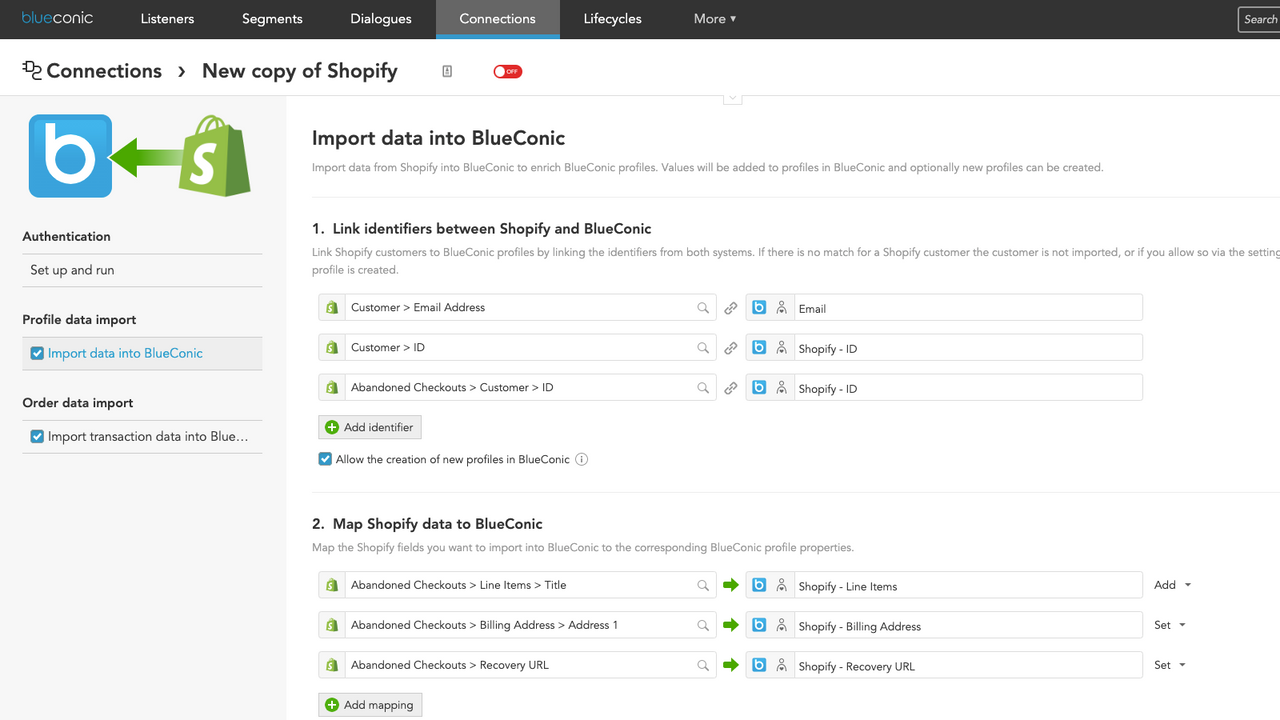Toggle Import data into BlueConic checkbox

(x=37, y=353)
